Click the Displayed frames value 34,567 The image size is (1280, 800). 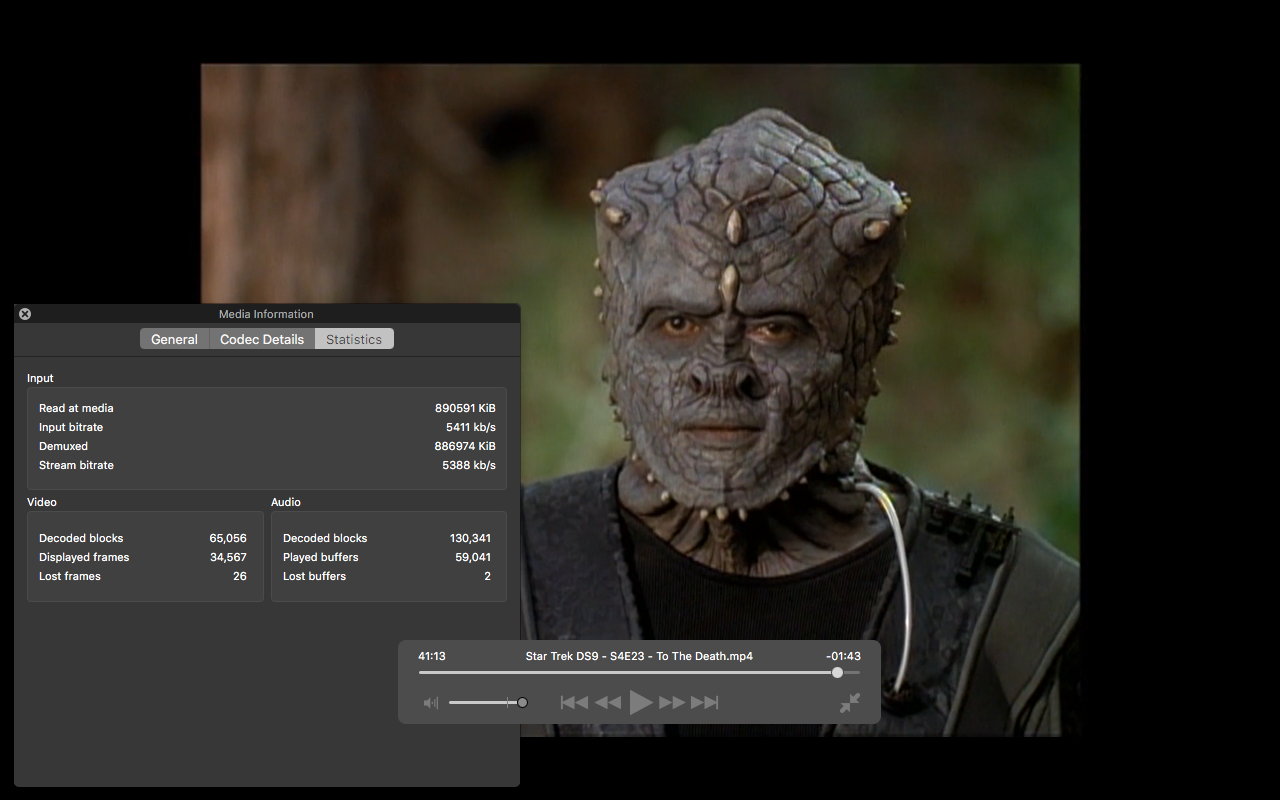click(228, 557)
